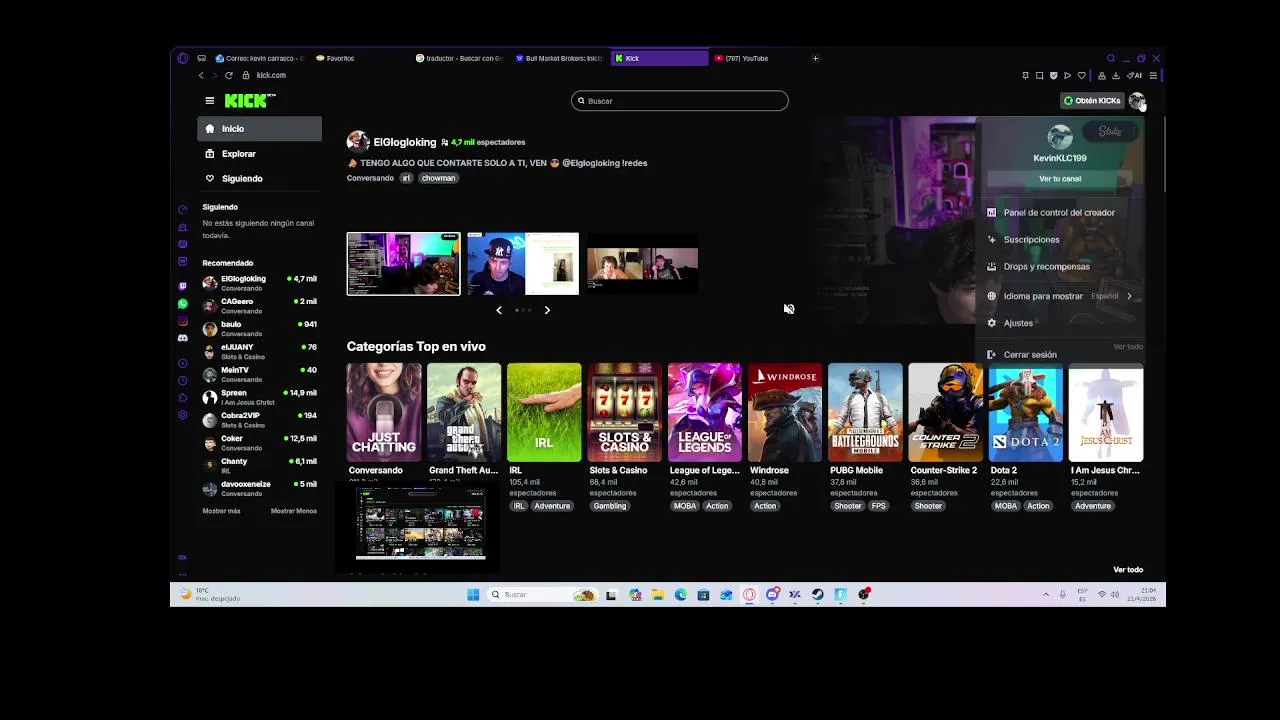Screen dimensions: 1280x720
Task: Open Just Chatting Conversando category card
Action: (x=384, y=412)
